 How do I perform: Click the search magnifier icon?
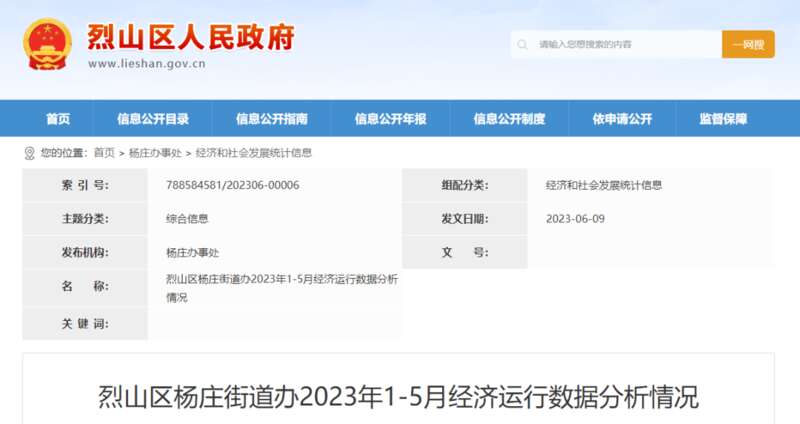522,45
